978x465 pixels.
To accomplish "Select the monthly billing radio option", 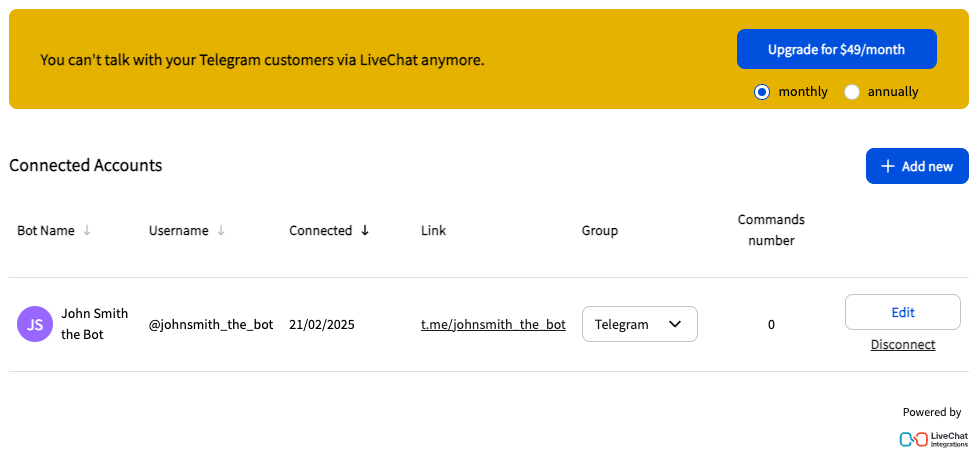I will [762, 92].
